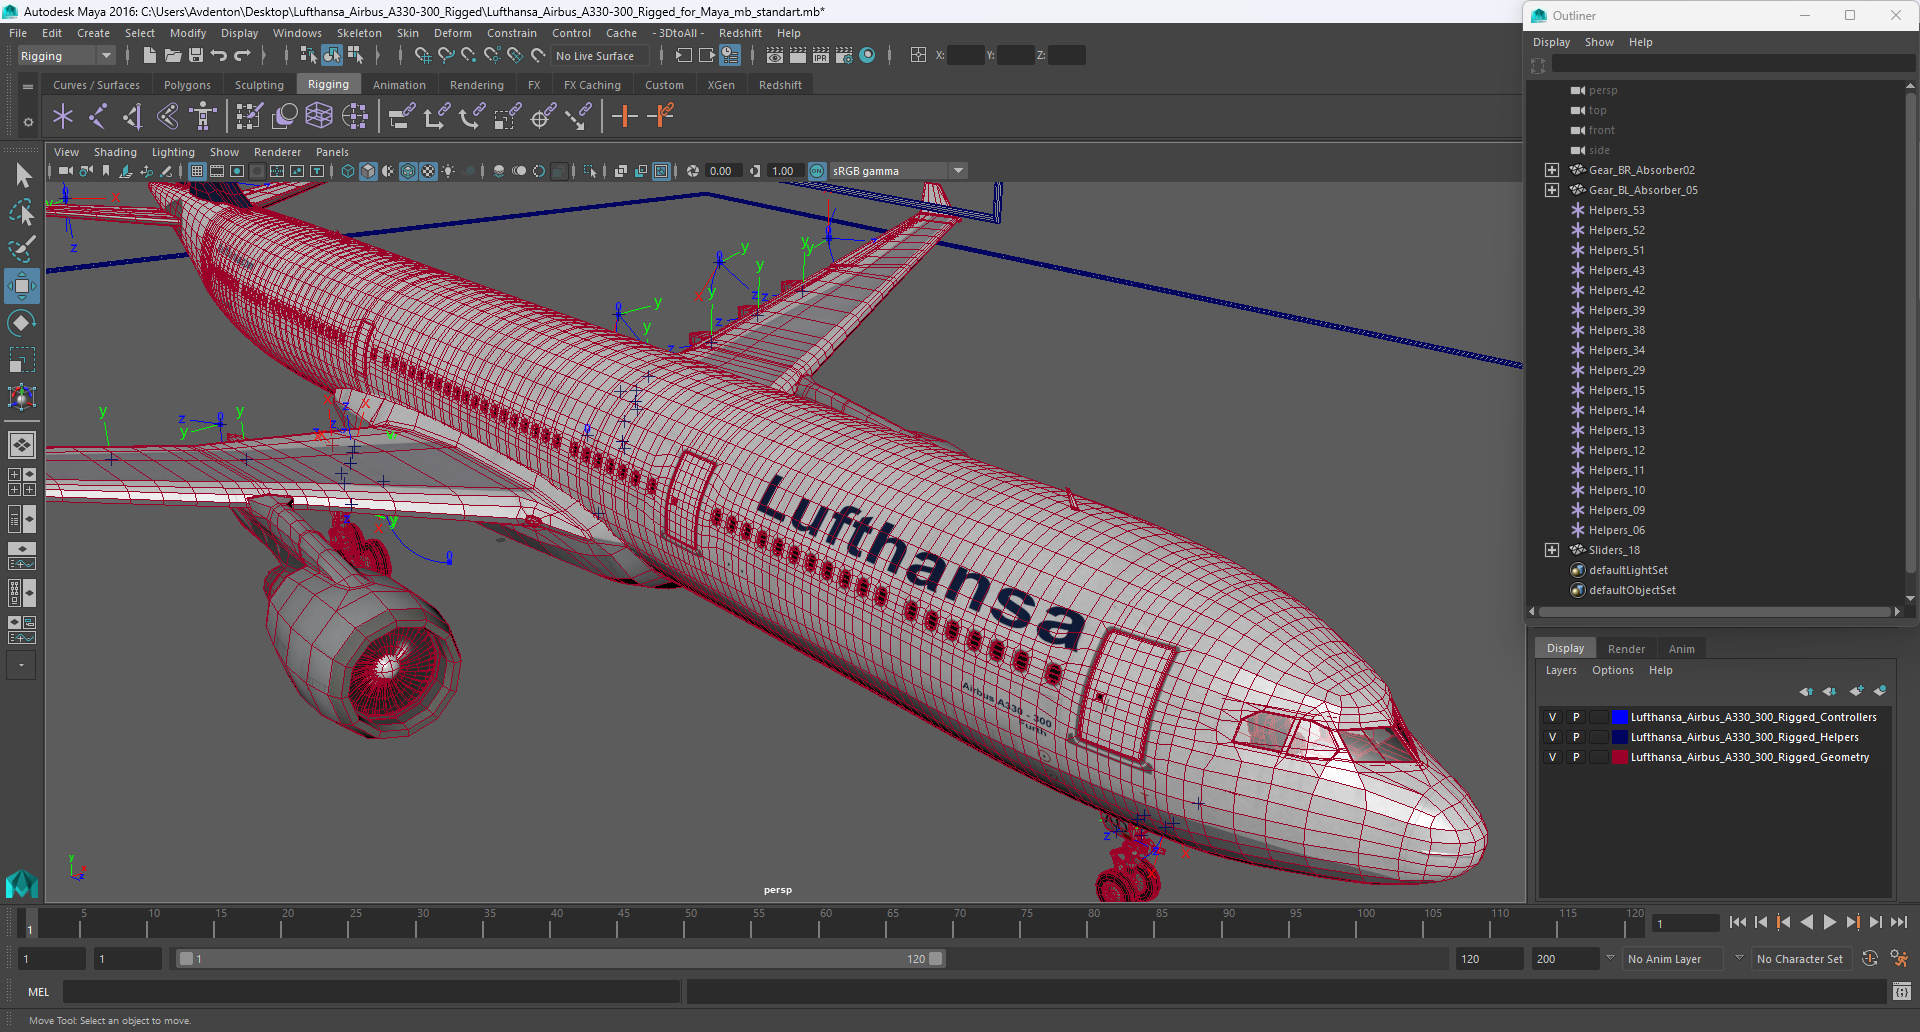Click the Render current frame clapper icon
The width and height of the screenshot is (1920, 1032).
click(798, 56)
